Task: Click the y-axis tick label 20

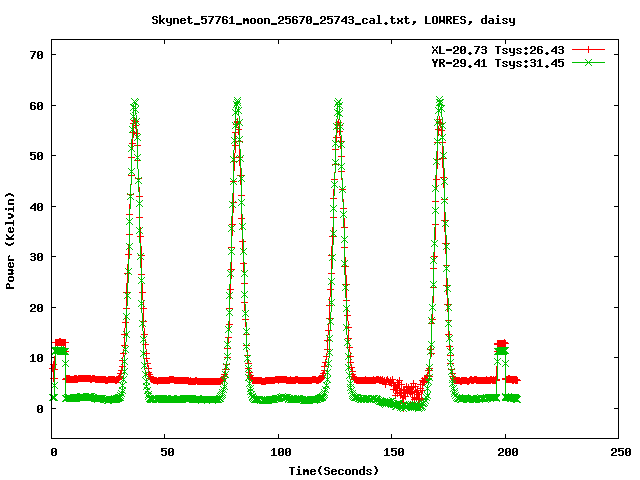Action: 36,308
